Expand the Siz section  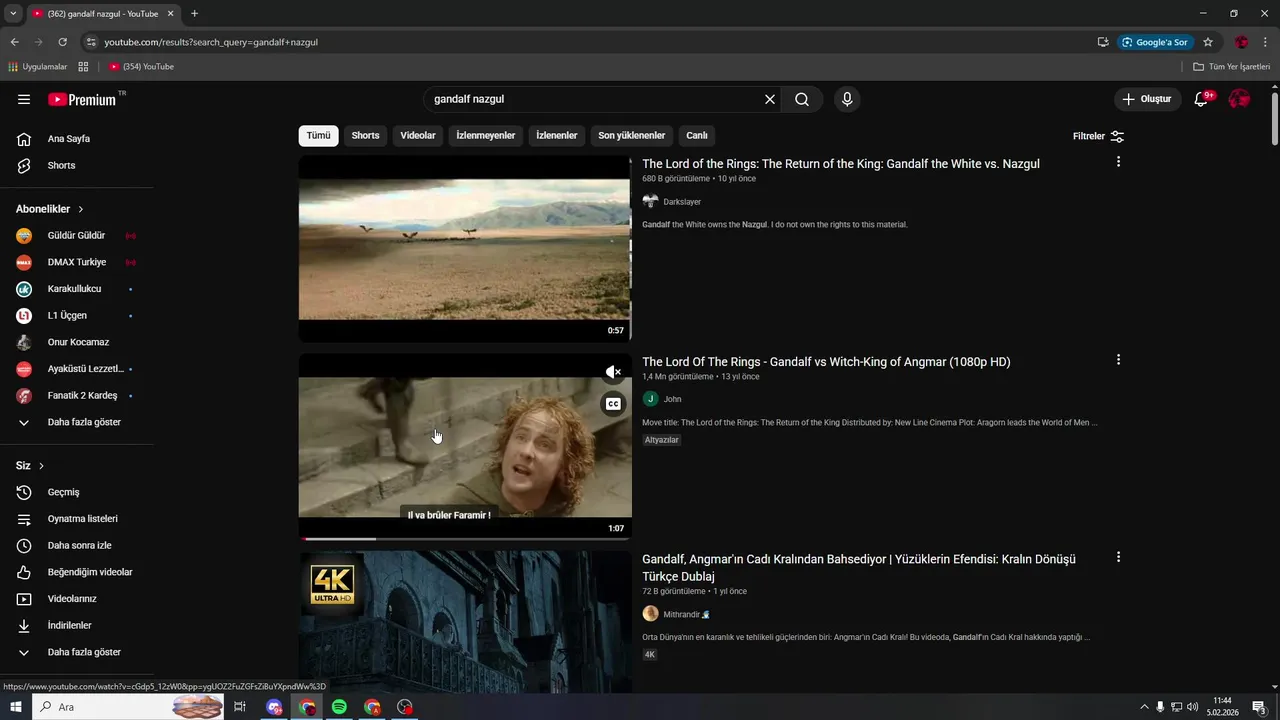click(x=30, y=466)
